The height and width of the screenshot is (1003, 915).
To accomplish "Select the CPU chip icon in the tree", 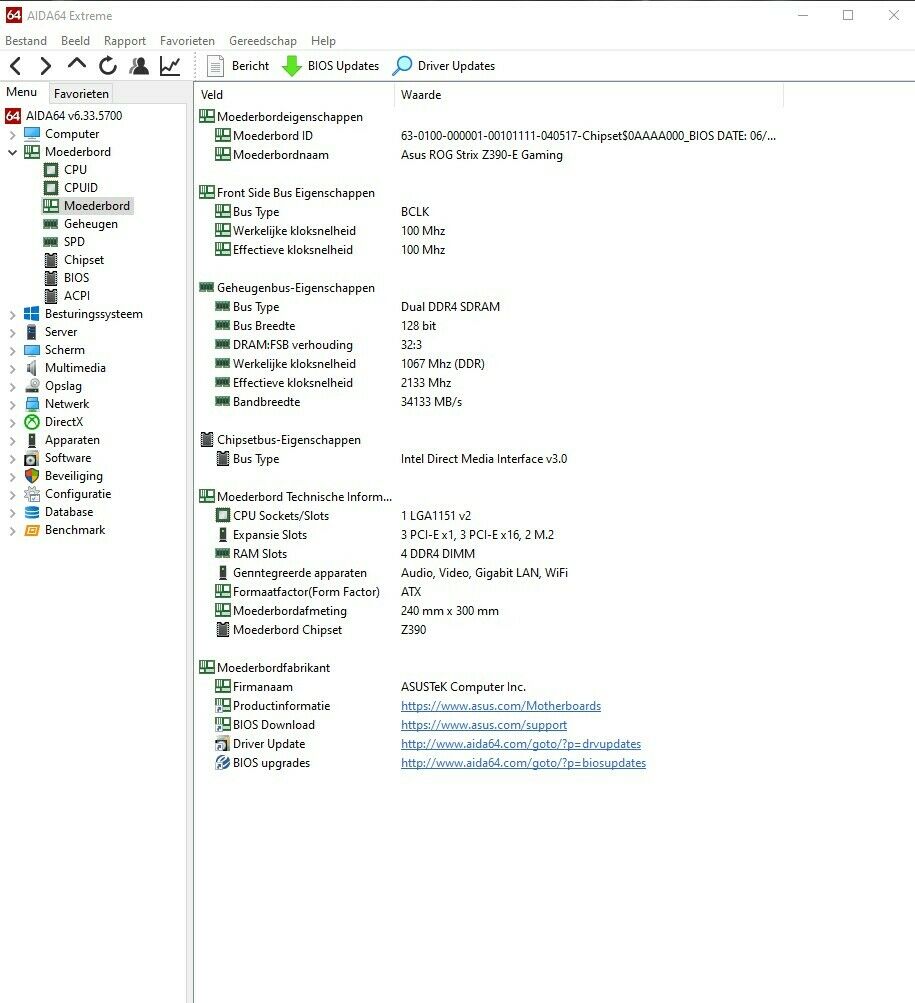I will click(x=51, y=170).
